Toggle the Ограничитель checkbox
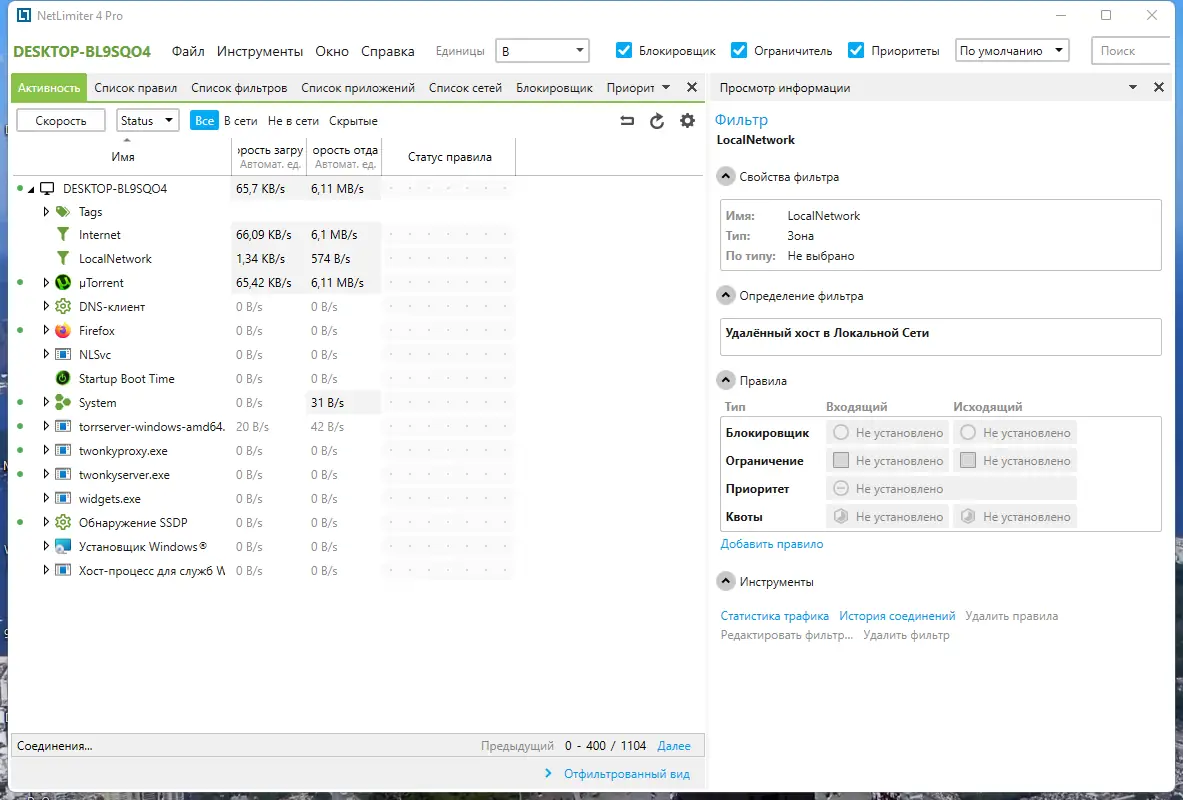Viewport: 1183px width, 800px height. tap(739, 51)
